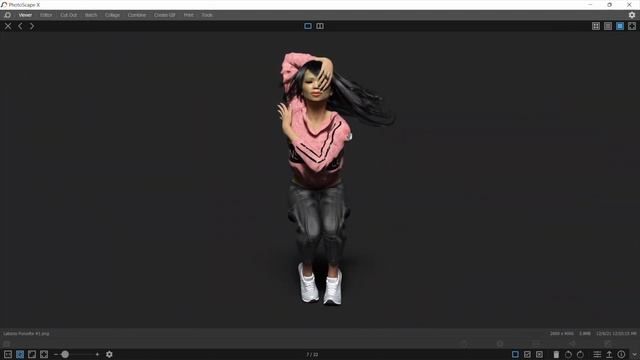Open the list menu icon
This screenshot has height=360, width=640.
pos(597,354)
